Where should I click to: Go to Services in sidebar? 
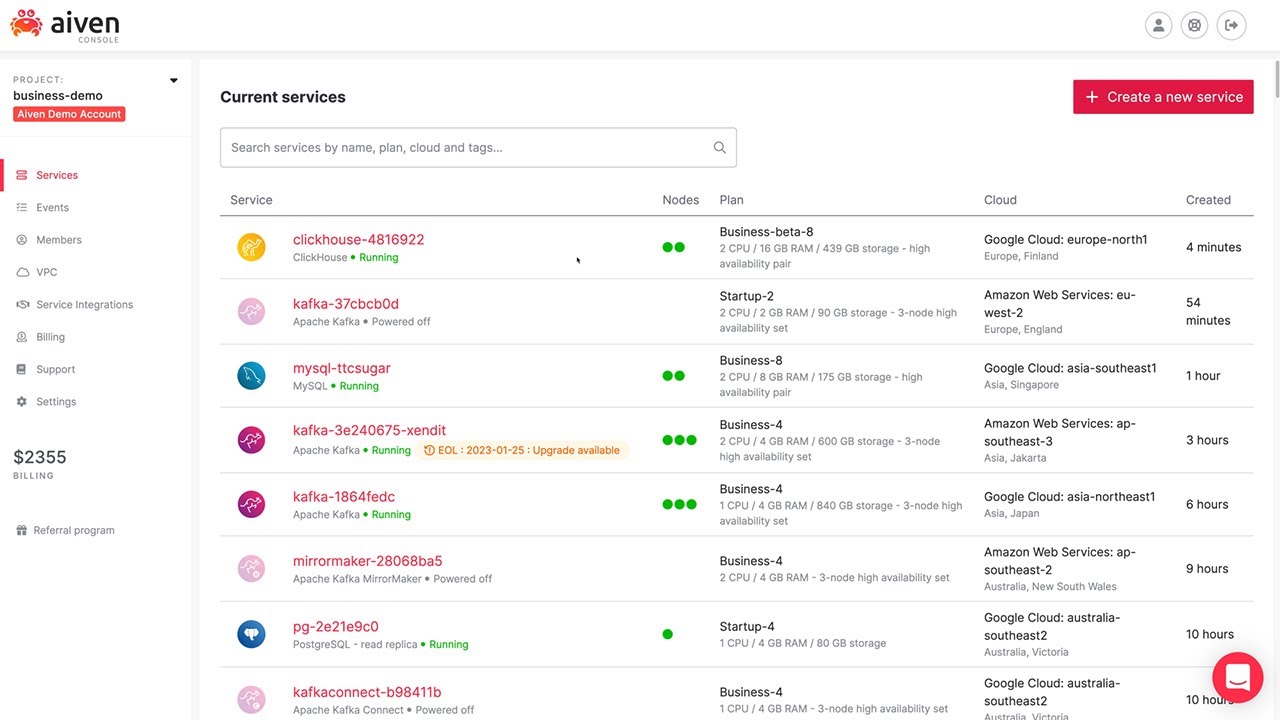(57, 175)
